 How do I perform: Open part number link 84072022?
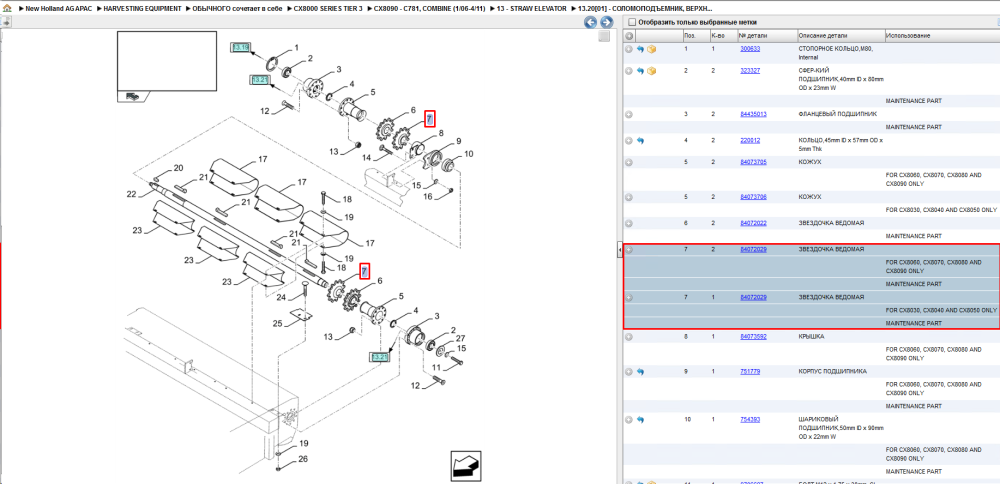pos(753,223)
